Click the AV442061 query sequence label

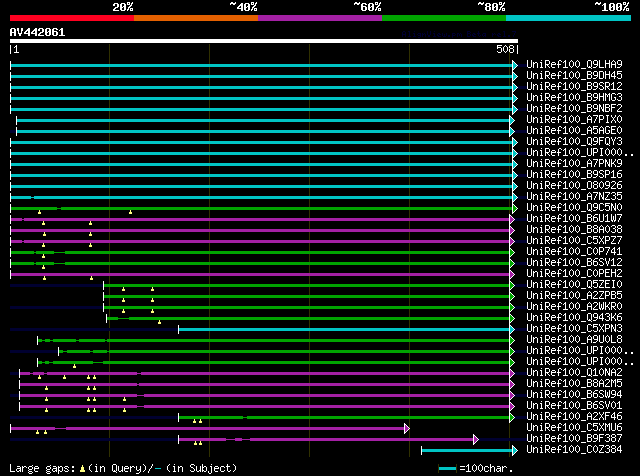coord(38,32)
